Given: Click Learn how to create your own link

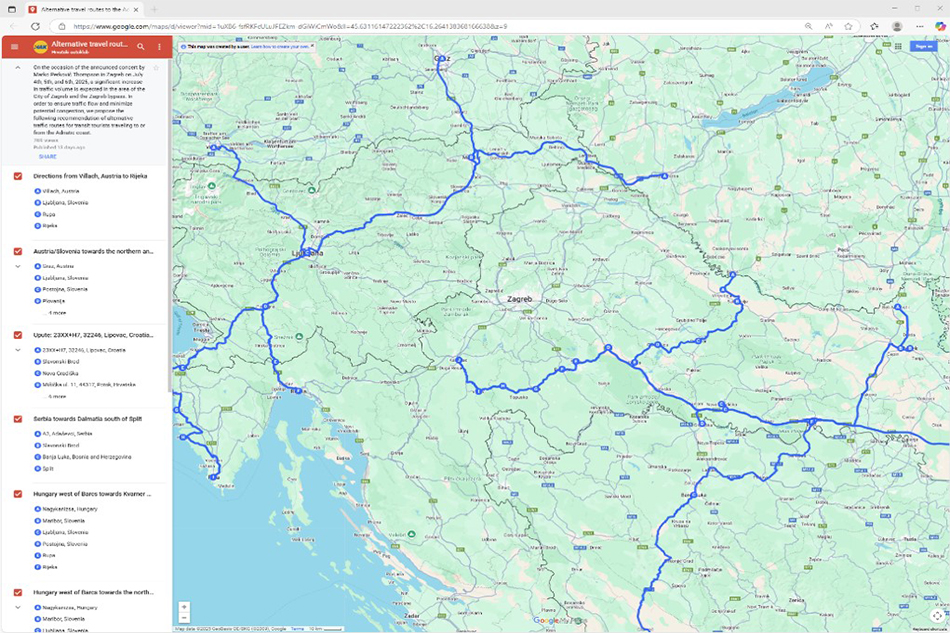Looking at the screenshot, I should (280, 47).
